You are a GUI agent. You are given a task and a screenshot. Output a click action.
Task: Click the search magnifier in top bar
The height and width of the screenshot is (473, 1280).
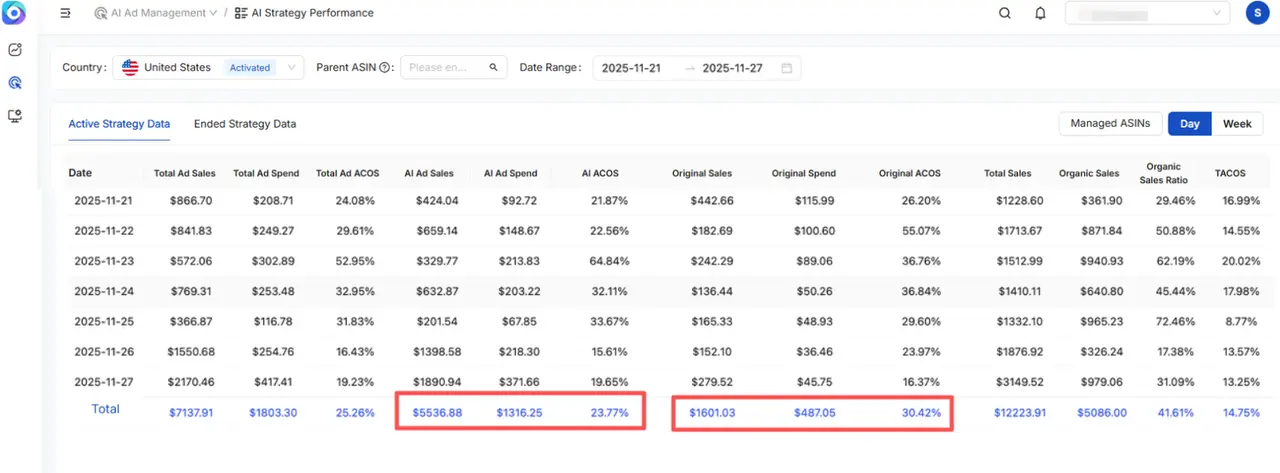pos(1005,13)
